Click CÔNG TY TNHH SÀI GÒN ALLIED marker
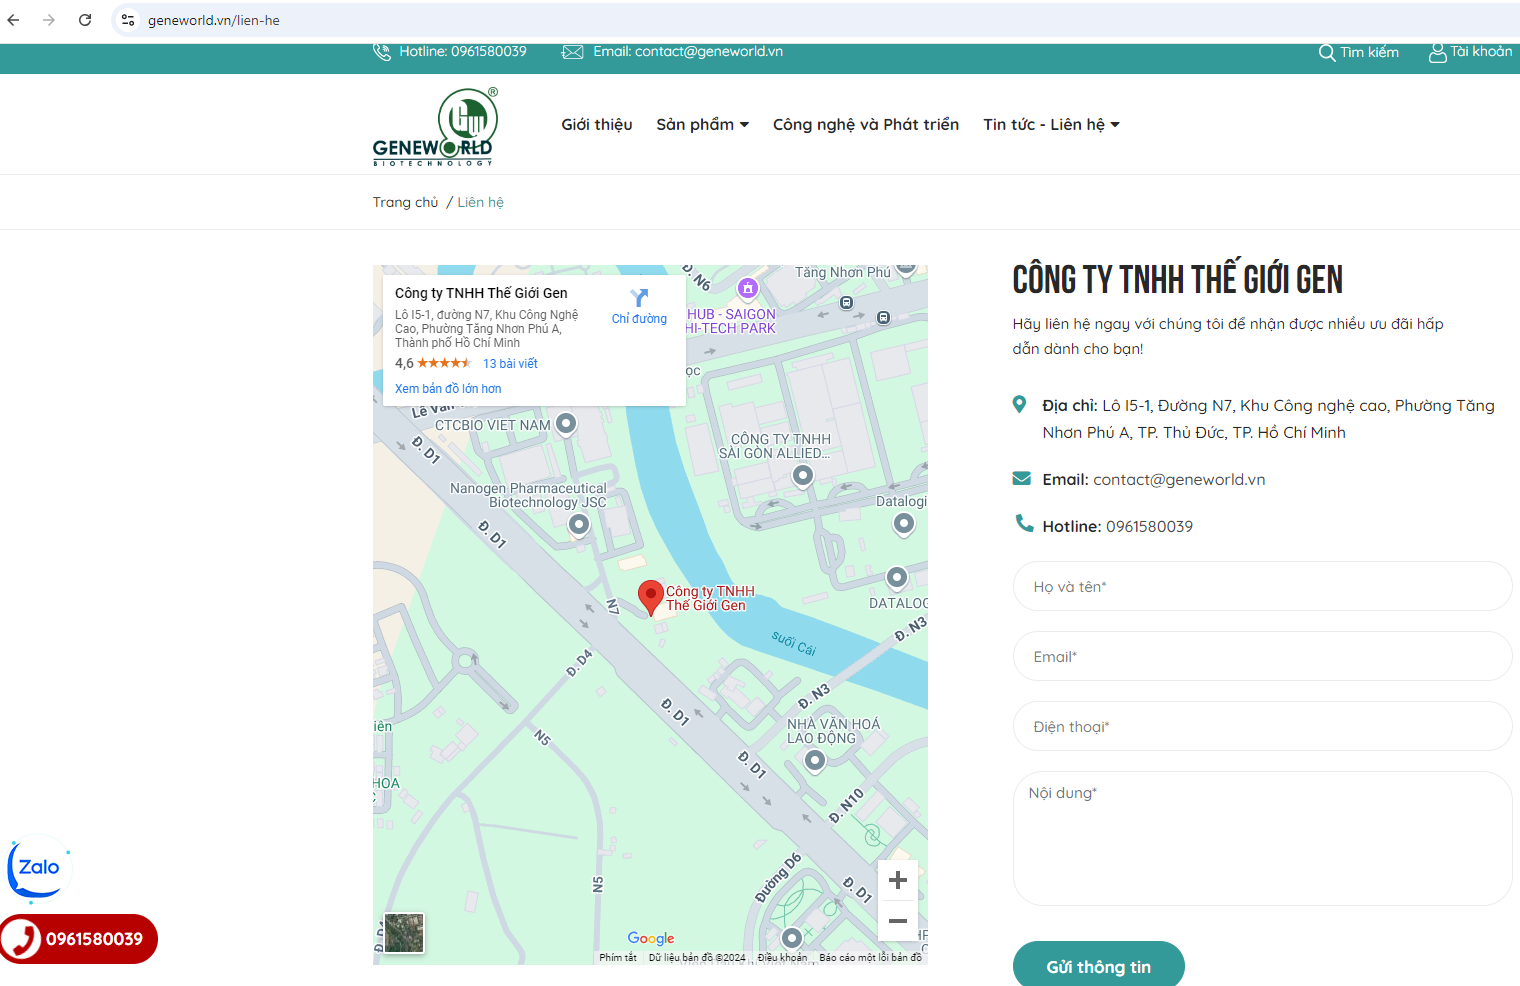This screenshot has height=986, width=1520. [803, 476]
